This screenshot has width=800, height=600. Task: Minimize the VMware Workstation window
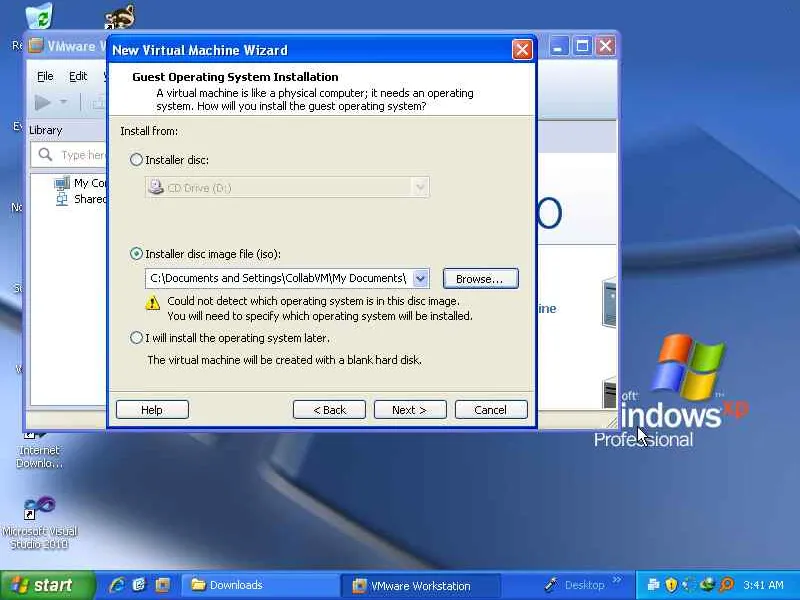(x=558, y=46)
